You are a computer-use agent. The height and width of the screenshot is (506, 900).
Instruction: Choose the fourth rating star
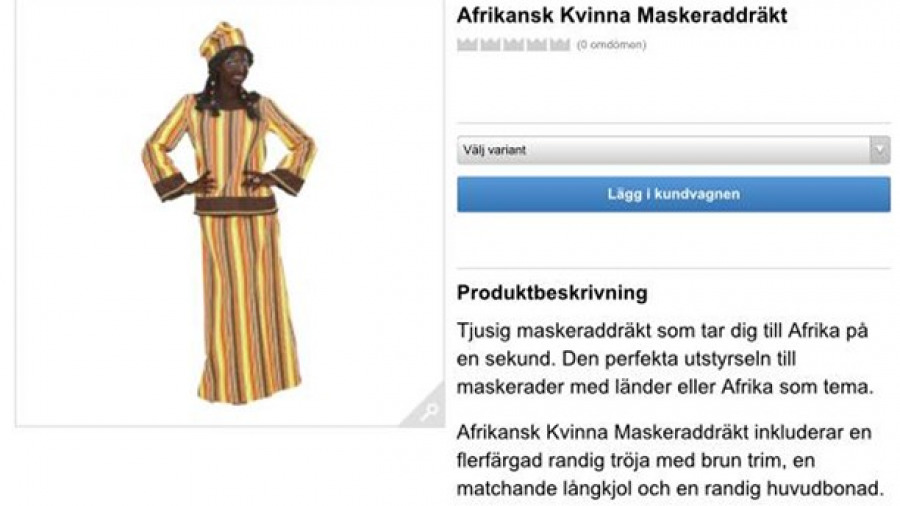point(537,44)
